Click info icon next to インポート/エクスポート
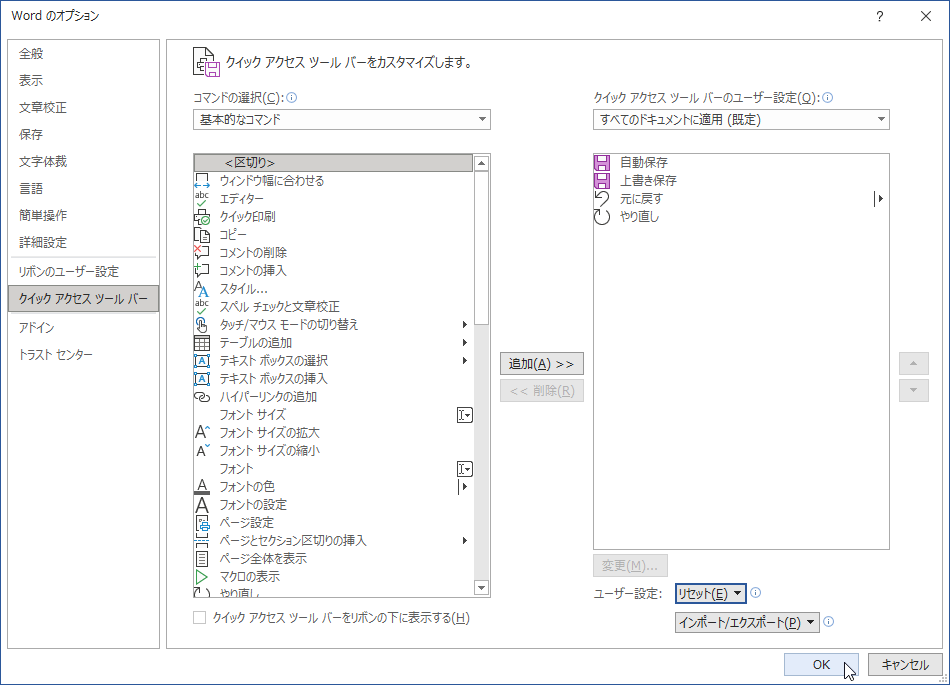Viewport: 950px width, 685px height. (x=829, y=621)
